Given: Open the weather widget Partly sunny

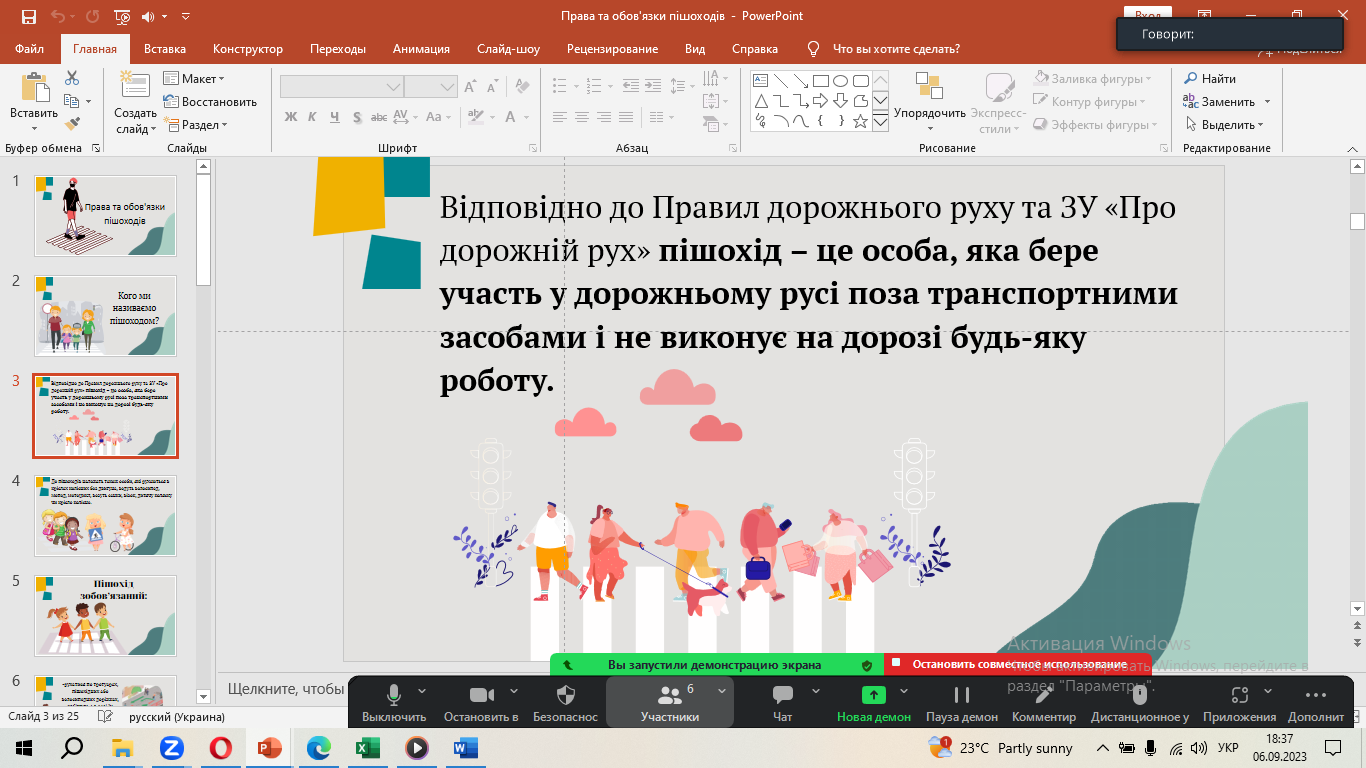Looking at the screenshot, I should coord(1001,748).
